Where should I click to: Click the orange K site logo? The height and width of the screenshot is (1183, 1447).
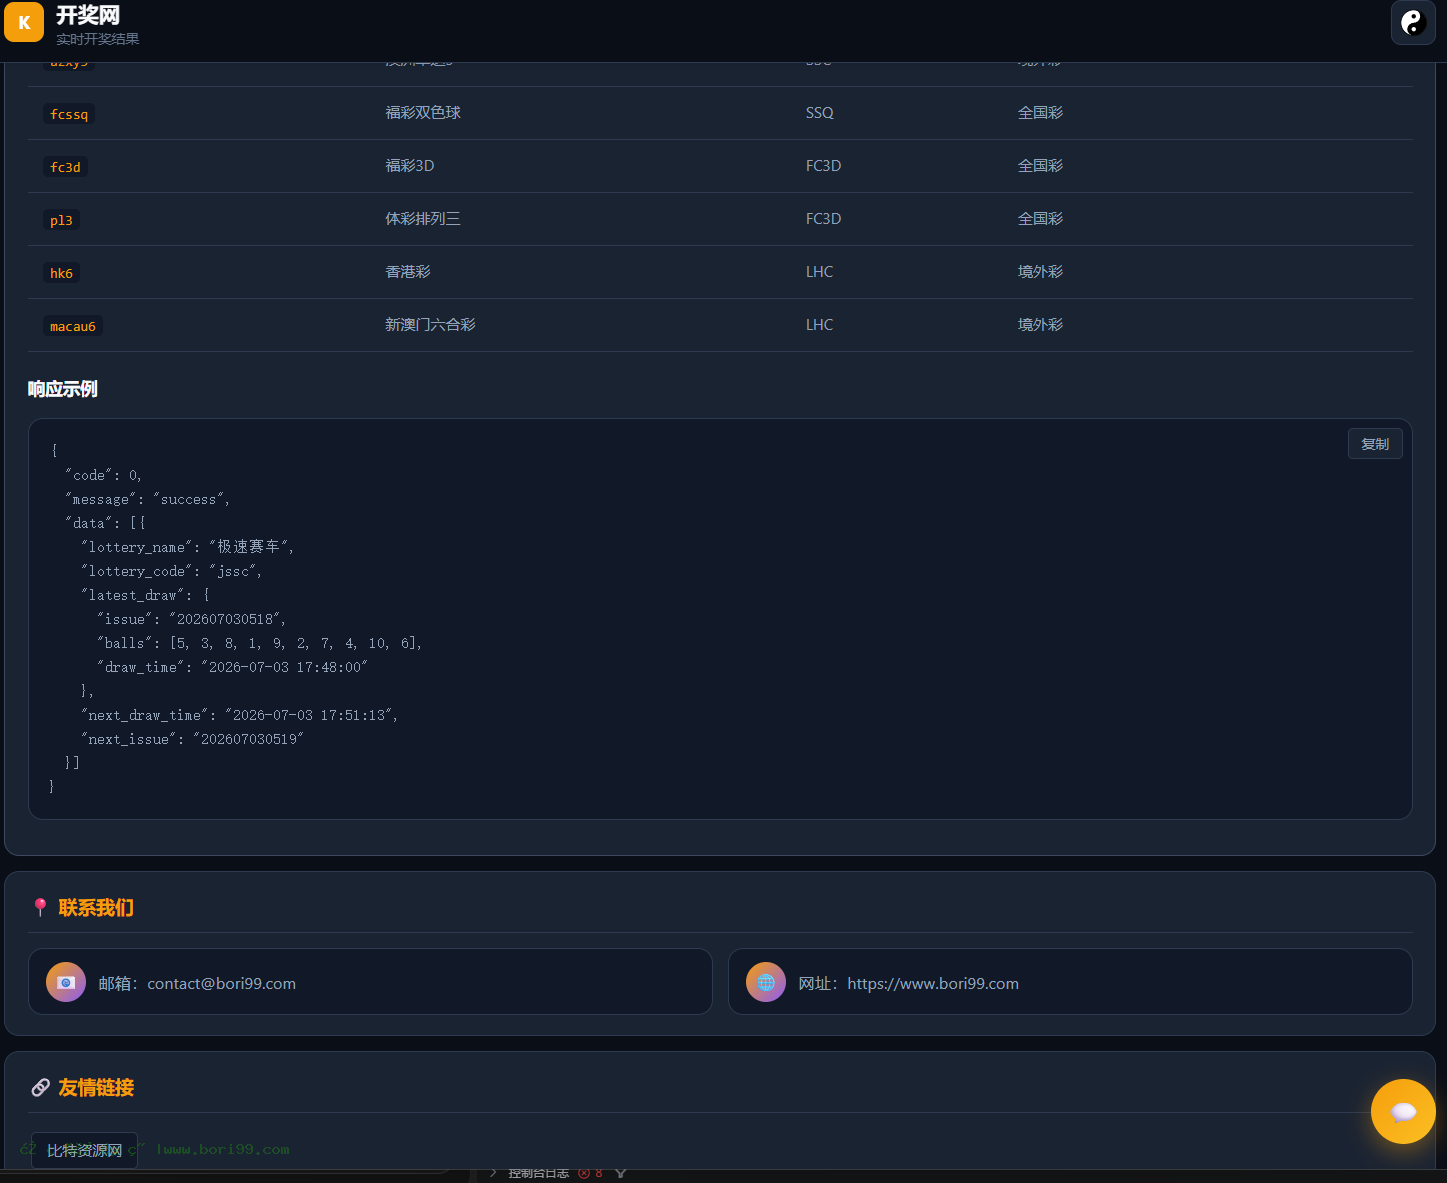click(x=24, y=22)
